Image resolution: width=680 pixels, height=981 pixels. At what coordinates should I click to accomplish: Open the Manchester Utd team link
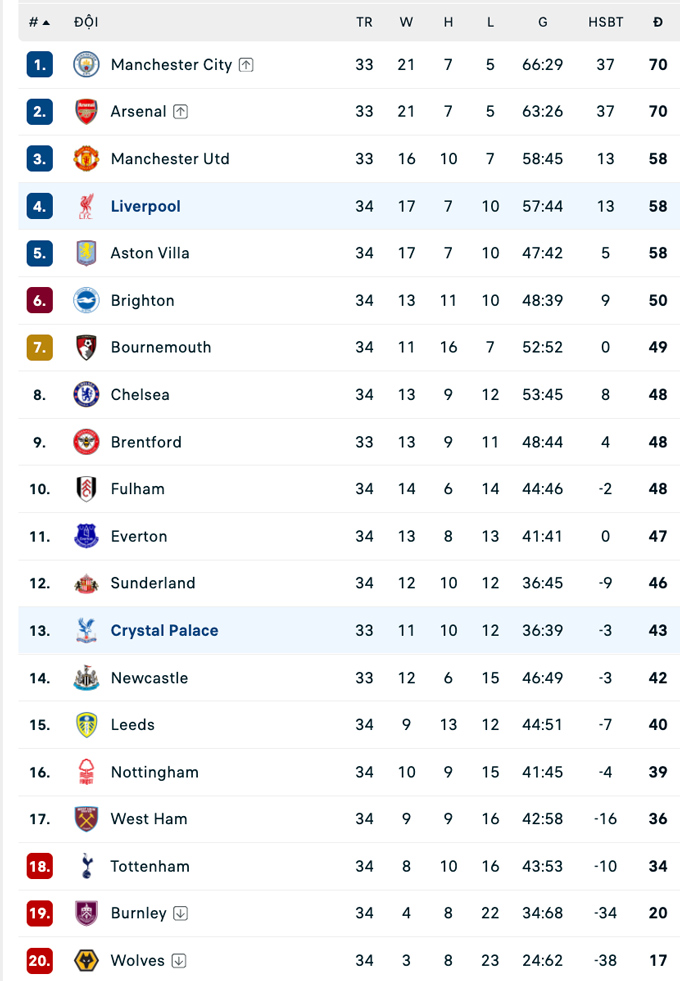(x=170, y=159)
